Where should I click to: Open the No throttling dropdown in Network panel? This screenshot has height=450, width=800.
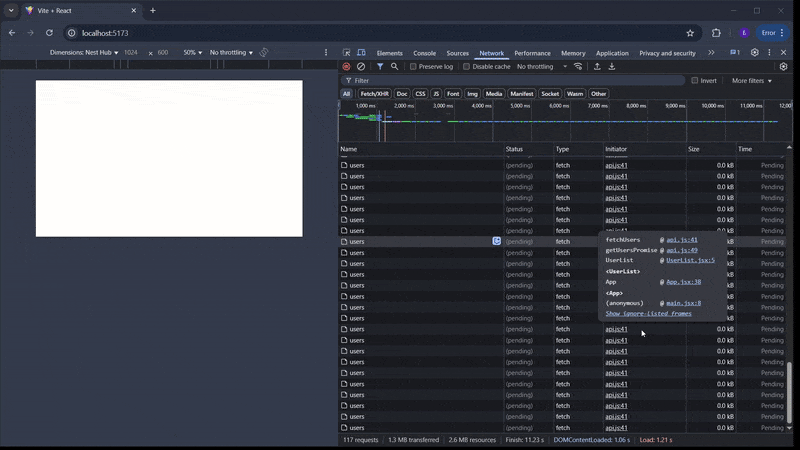(539, 67)
